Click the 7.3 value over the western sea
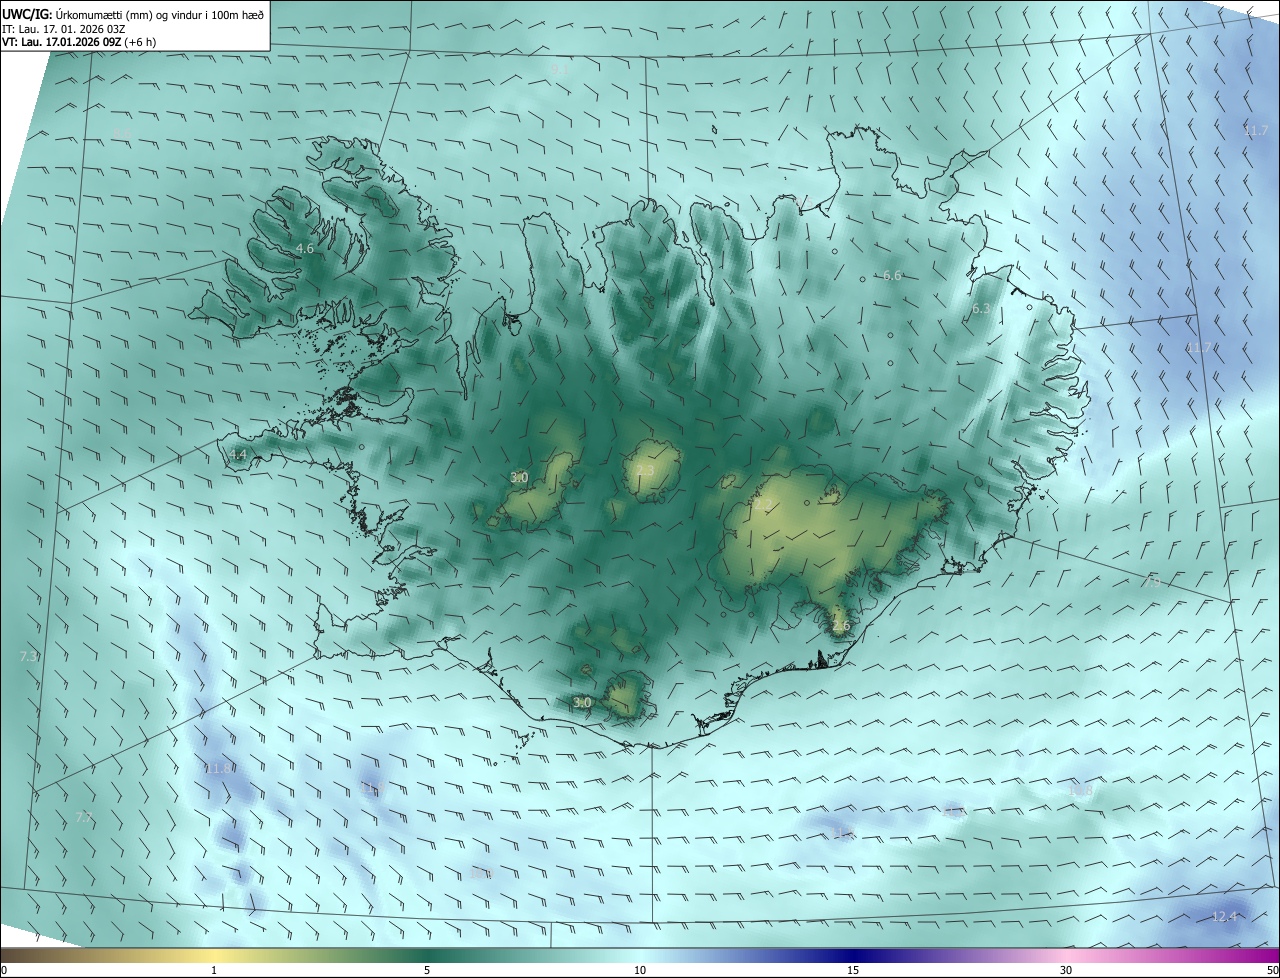1280x978 pixels. click(x=29, y=656)
